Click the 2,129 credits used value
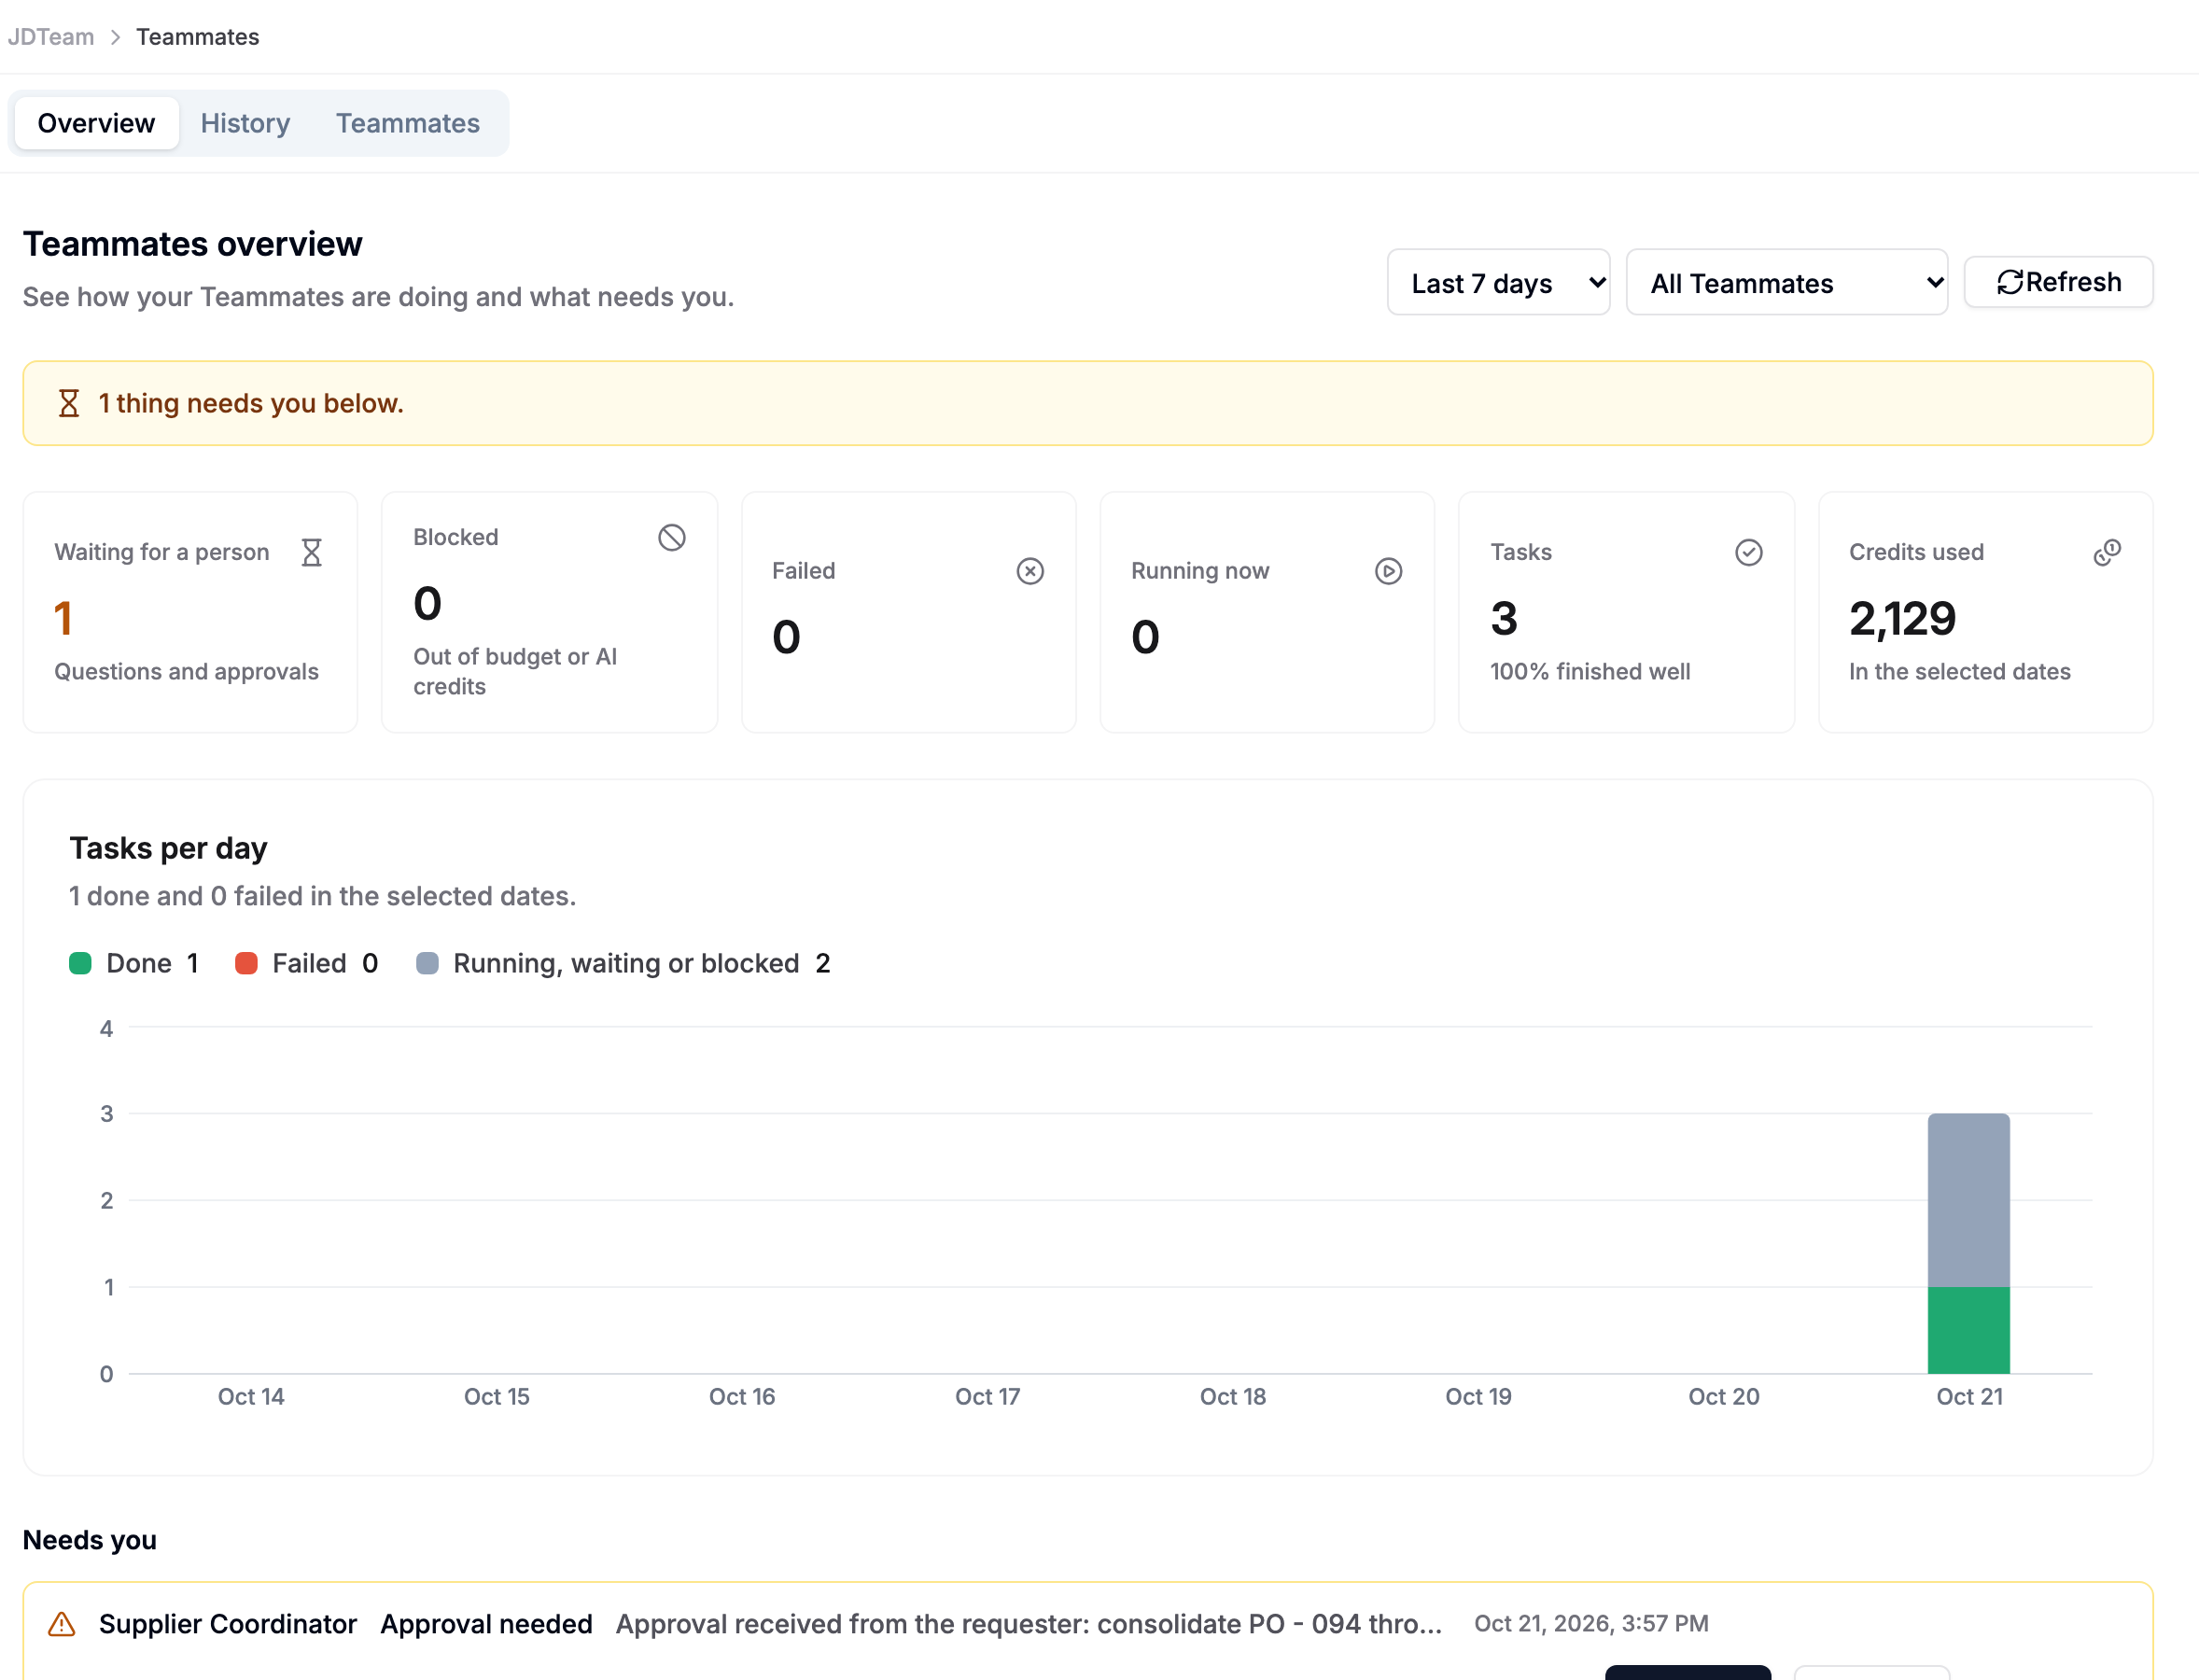Screen dimensions: 2199x1680 [x=1902, y=618]
